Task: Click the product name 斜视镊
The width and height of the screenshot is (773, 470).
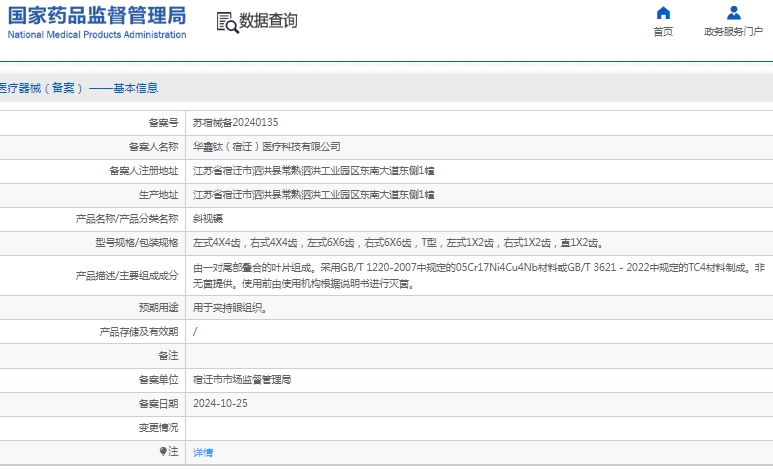Action: (208, 218)
